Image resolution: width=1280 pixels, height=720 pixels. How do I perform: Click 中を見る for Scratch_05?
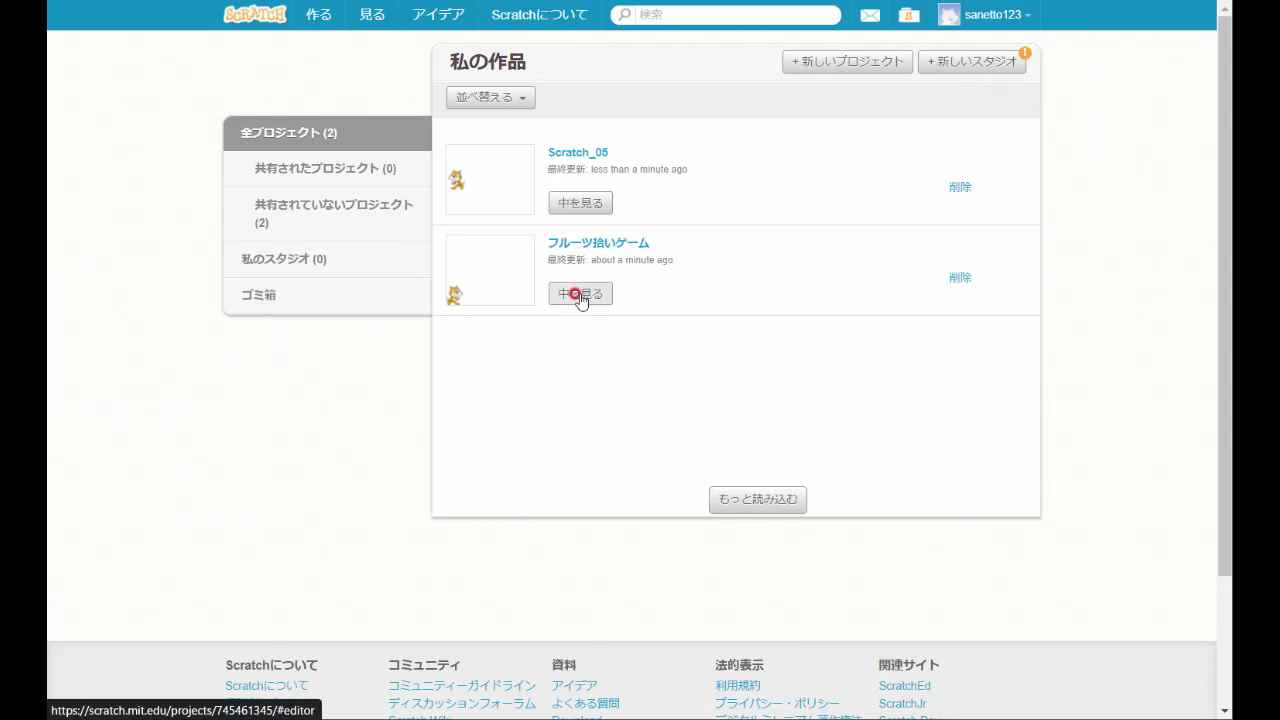[580, 203]
